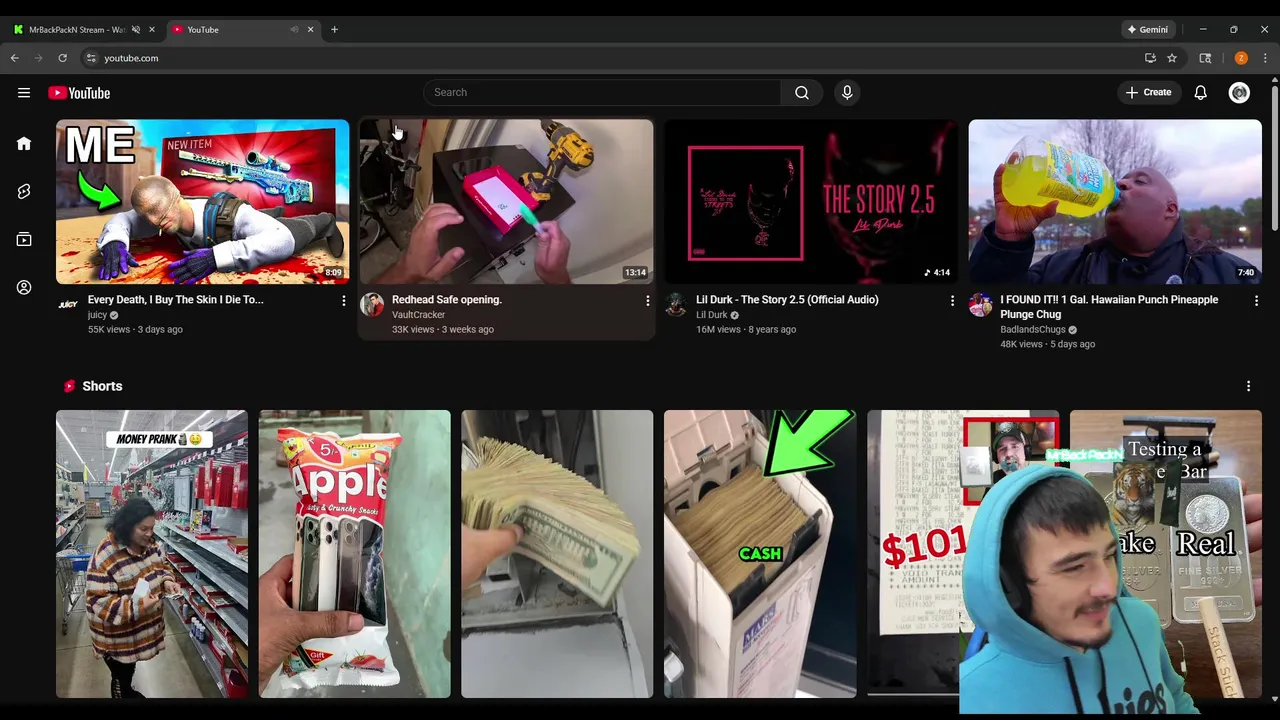Image resolution: width=1280 pixels, height=720 pixels.
Task: Open the side panel search icon in Chrome toolbar
Action: pyautogui.click(x=1205, y=58)
